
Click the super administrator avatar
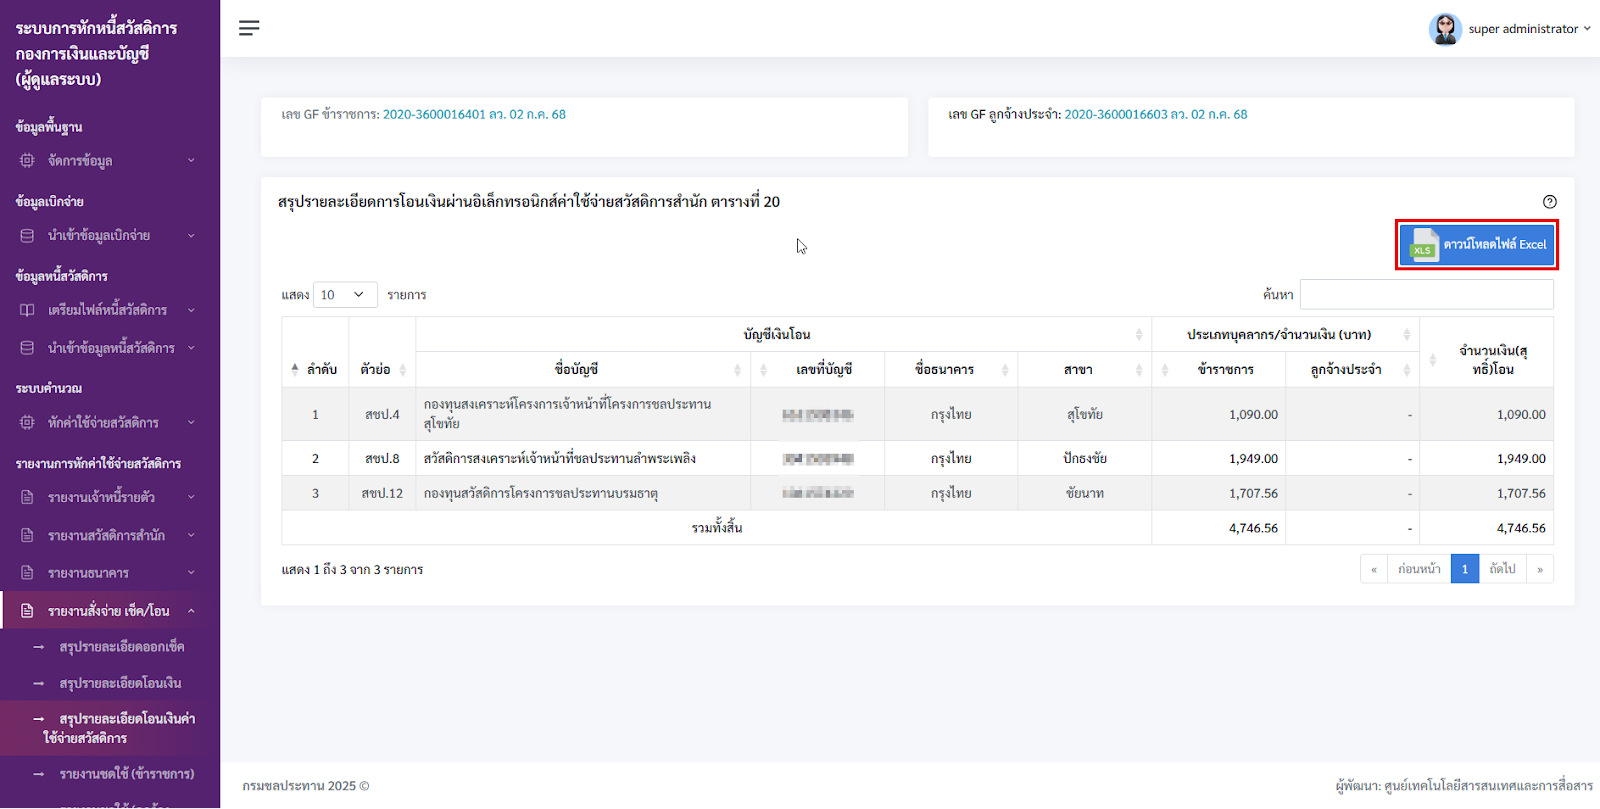(1445, 29)
